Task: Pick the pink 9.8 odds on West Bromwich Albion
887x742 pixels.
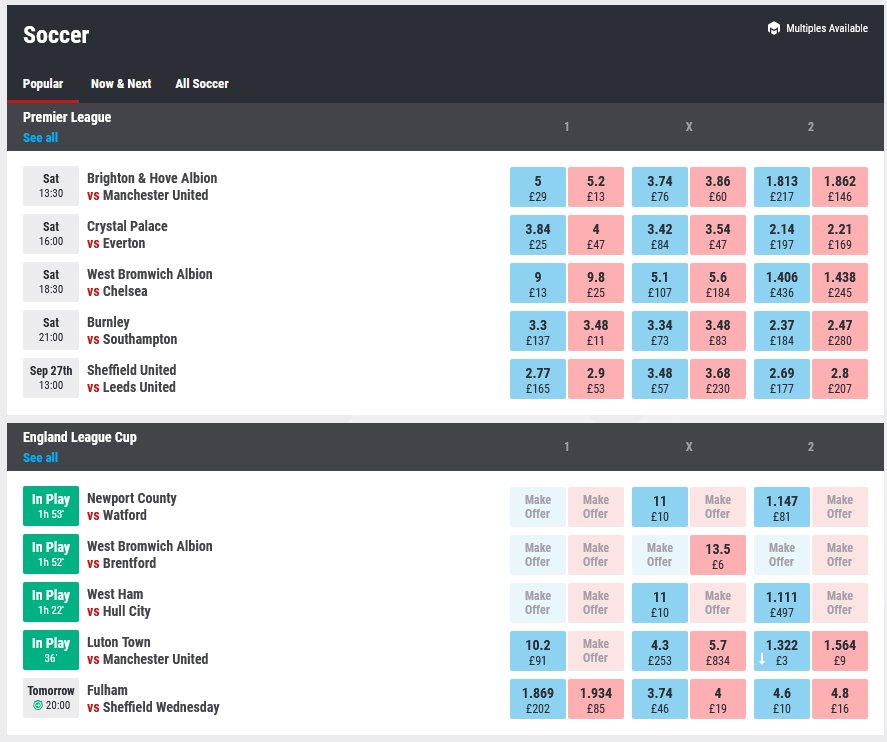Action: click(596, 283)
